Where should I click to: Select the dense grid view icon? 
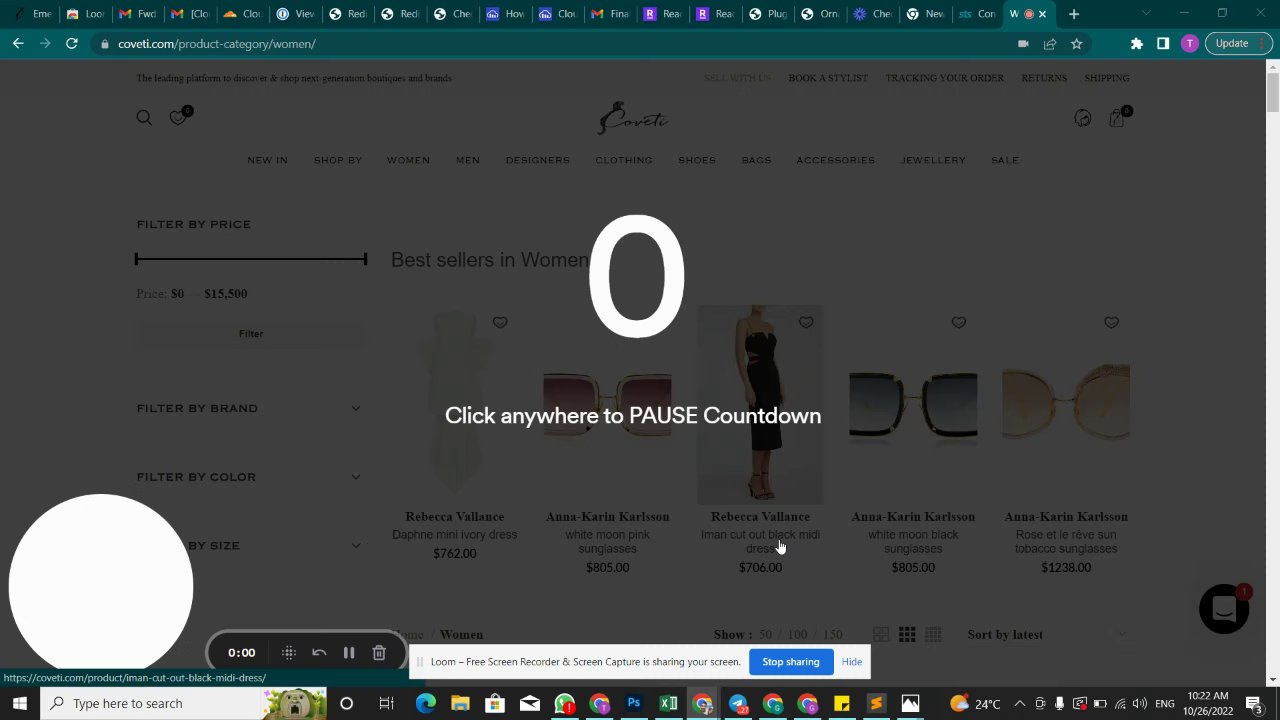933,634
